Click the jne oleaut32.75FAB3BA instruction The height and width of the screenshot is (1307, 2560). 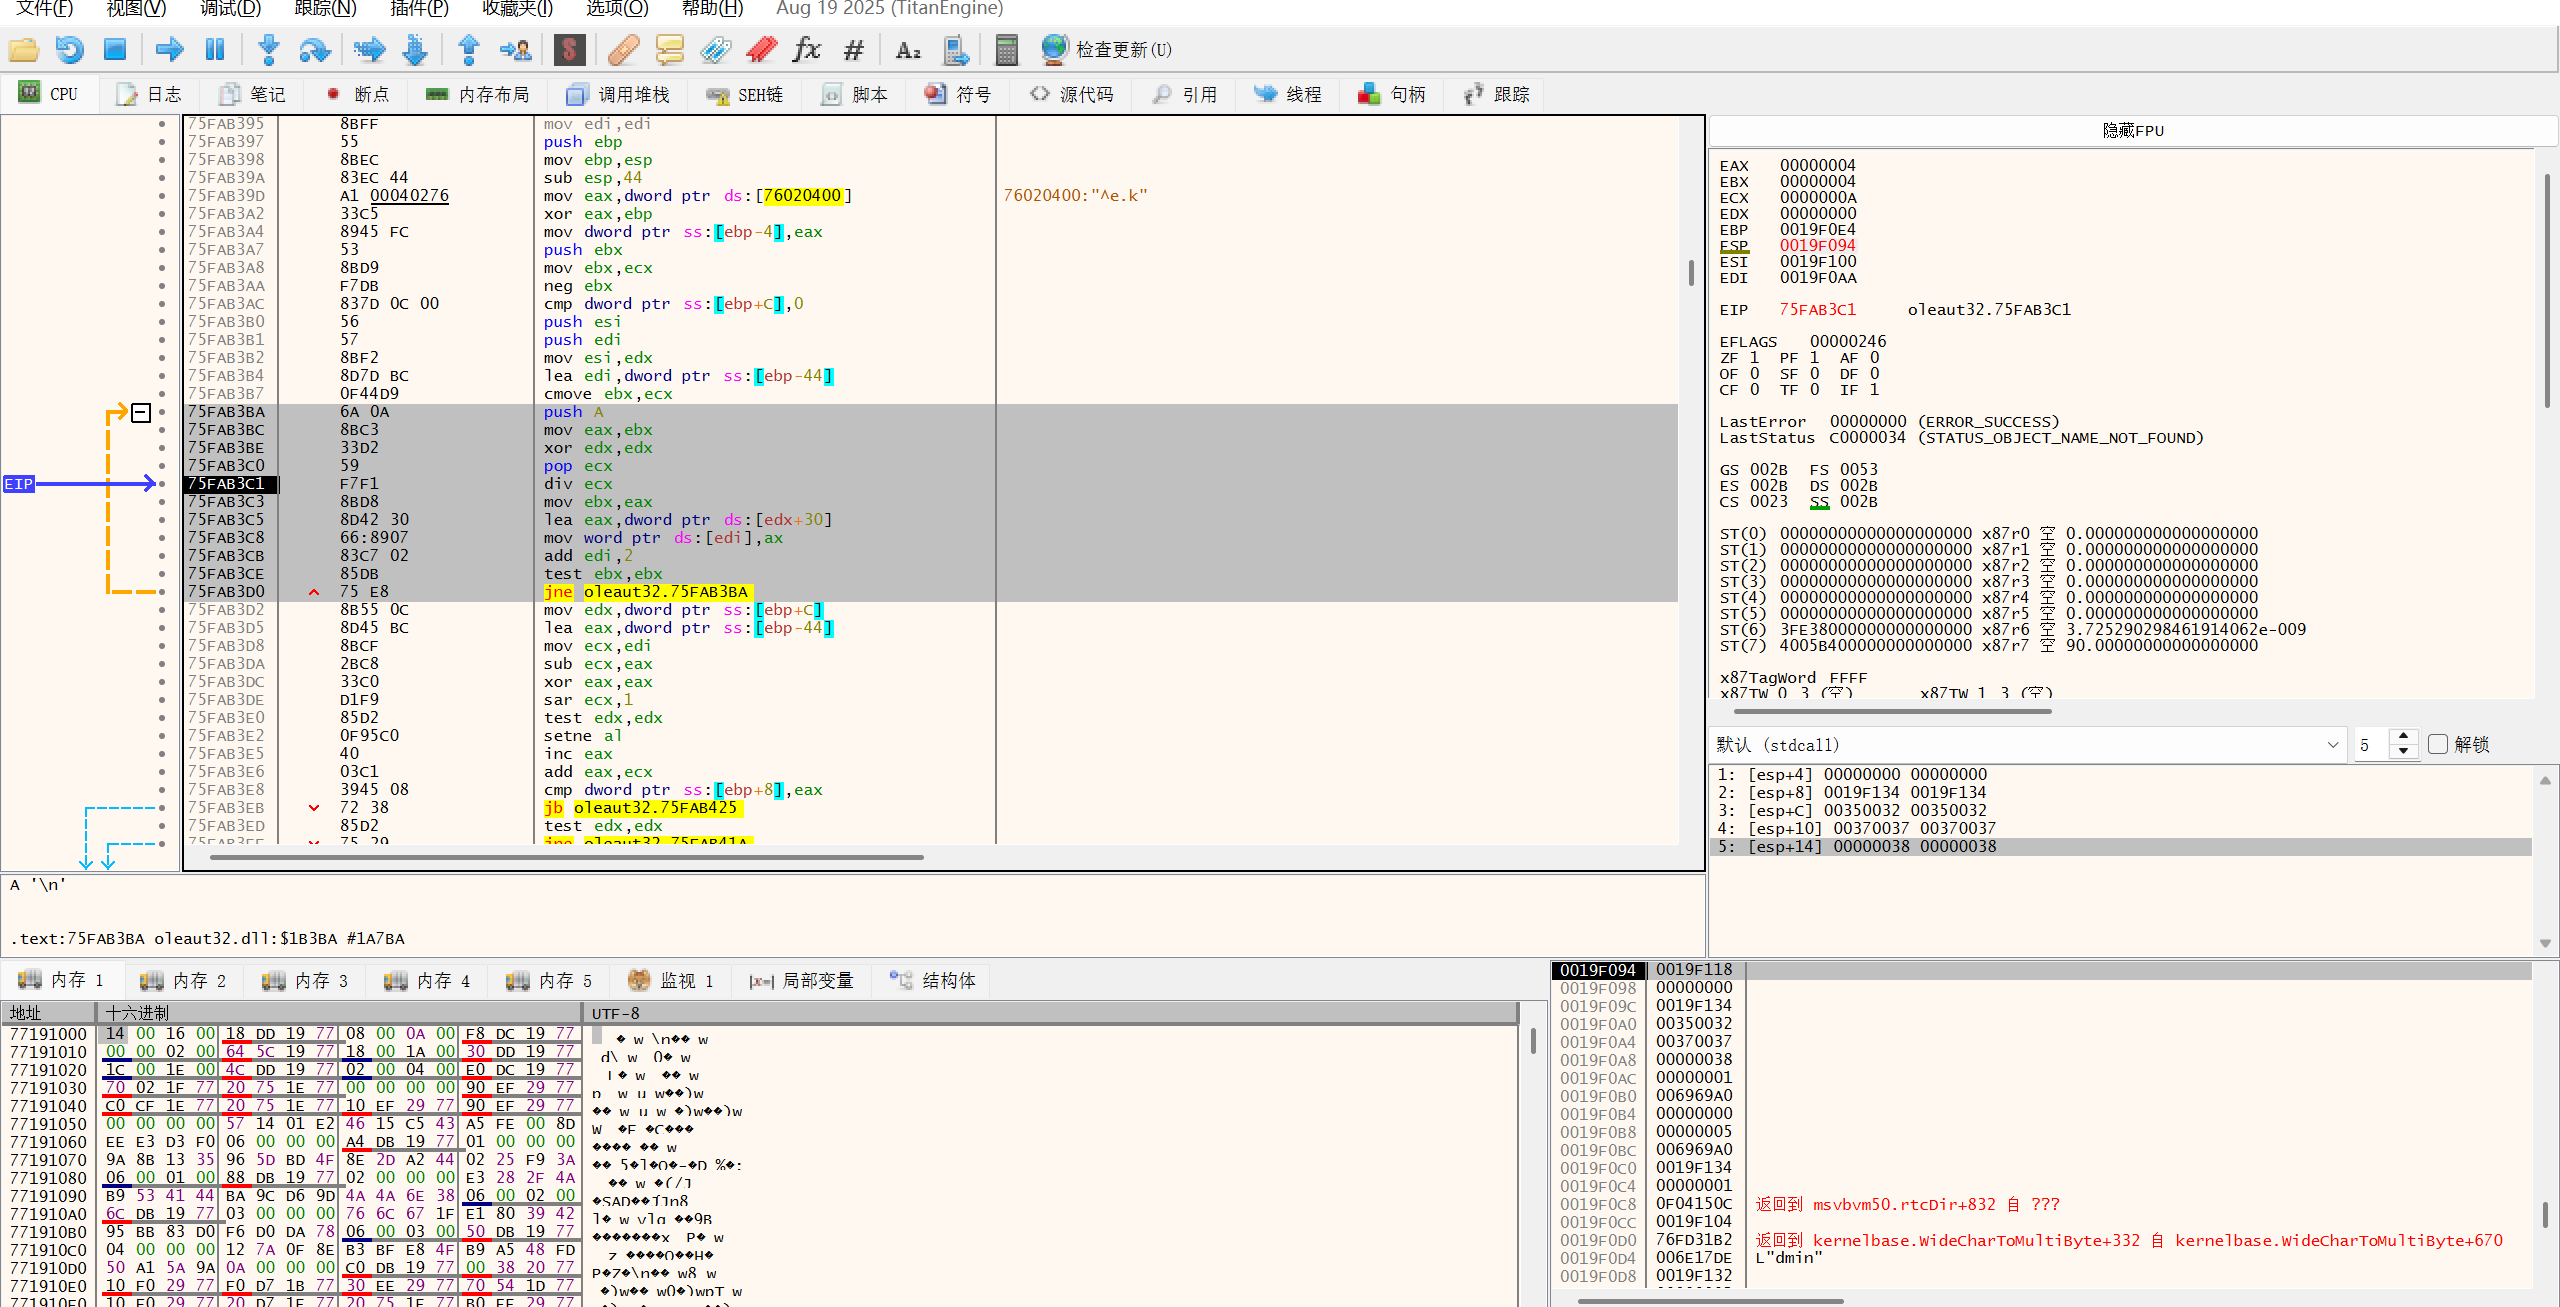646,592
